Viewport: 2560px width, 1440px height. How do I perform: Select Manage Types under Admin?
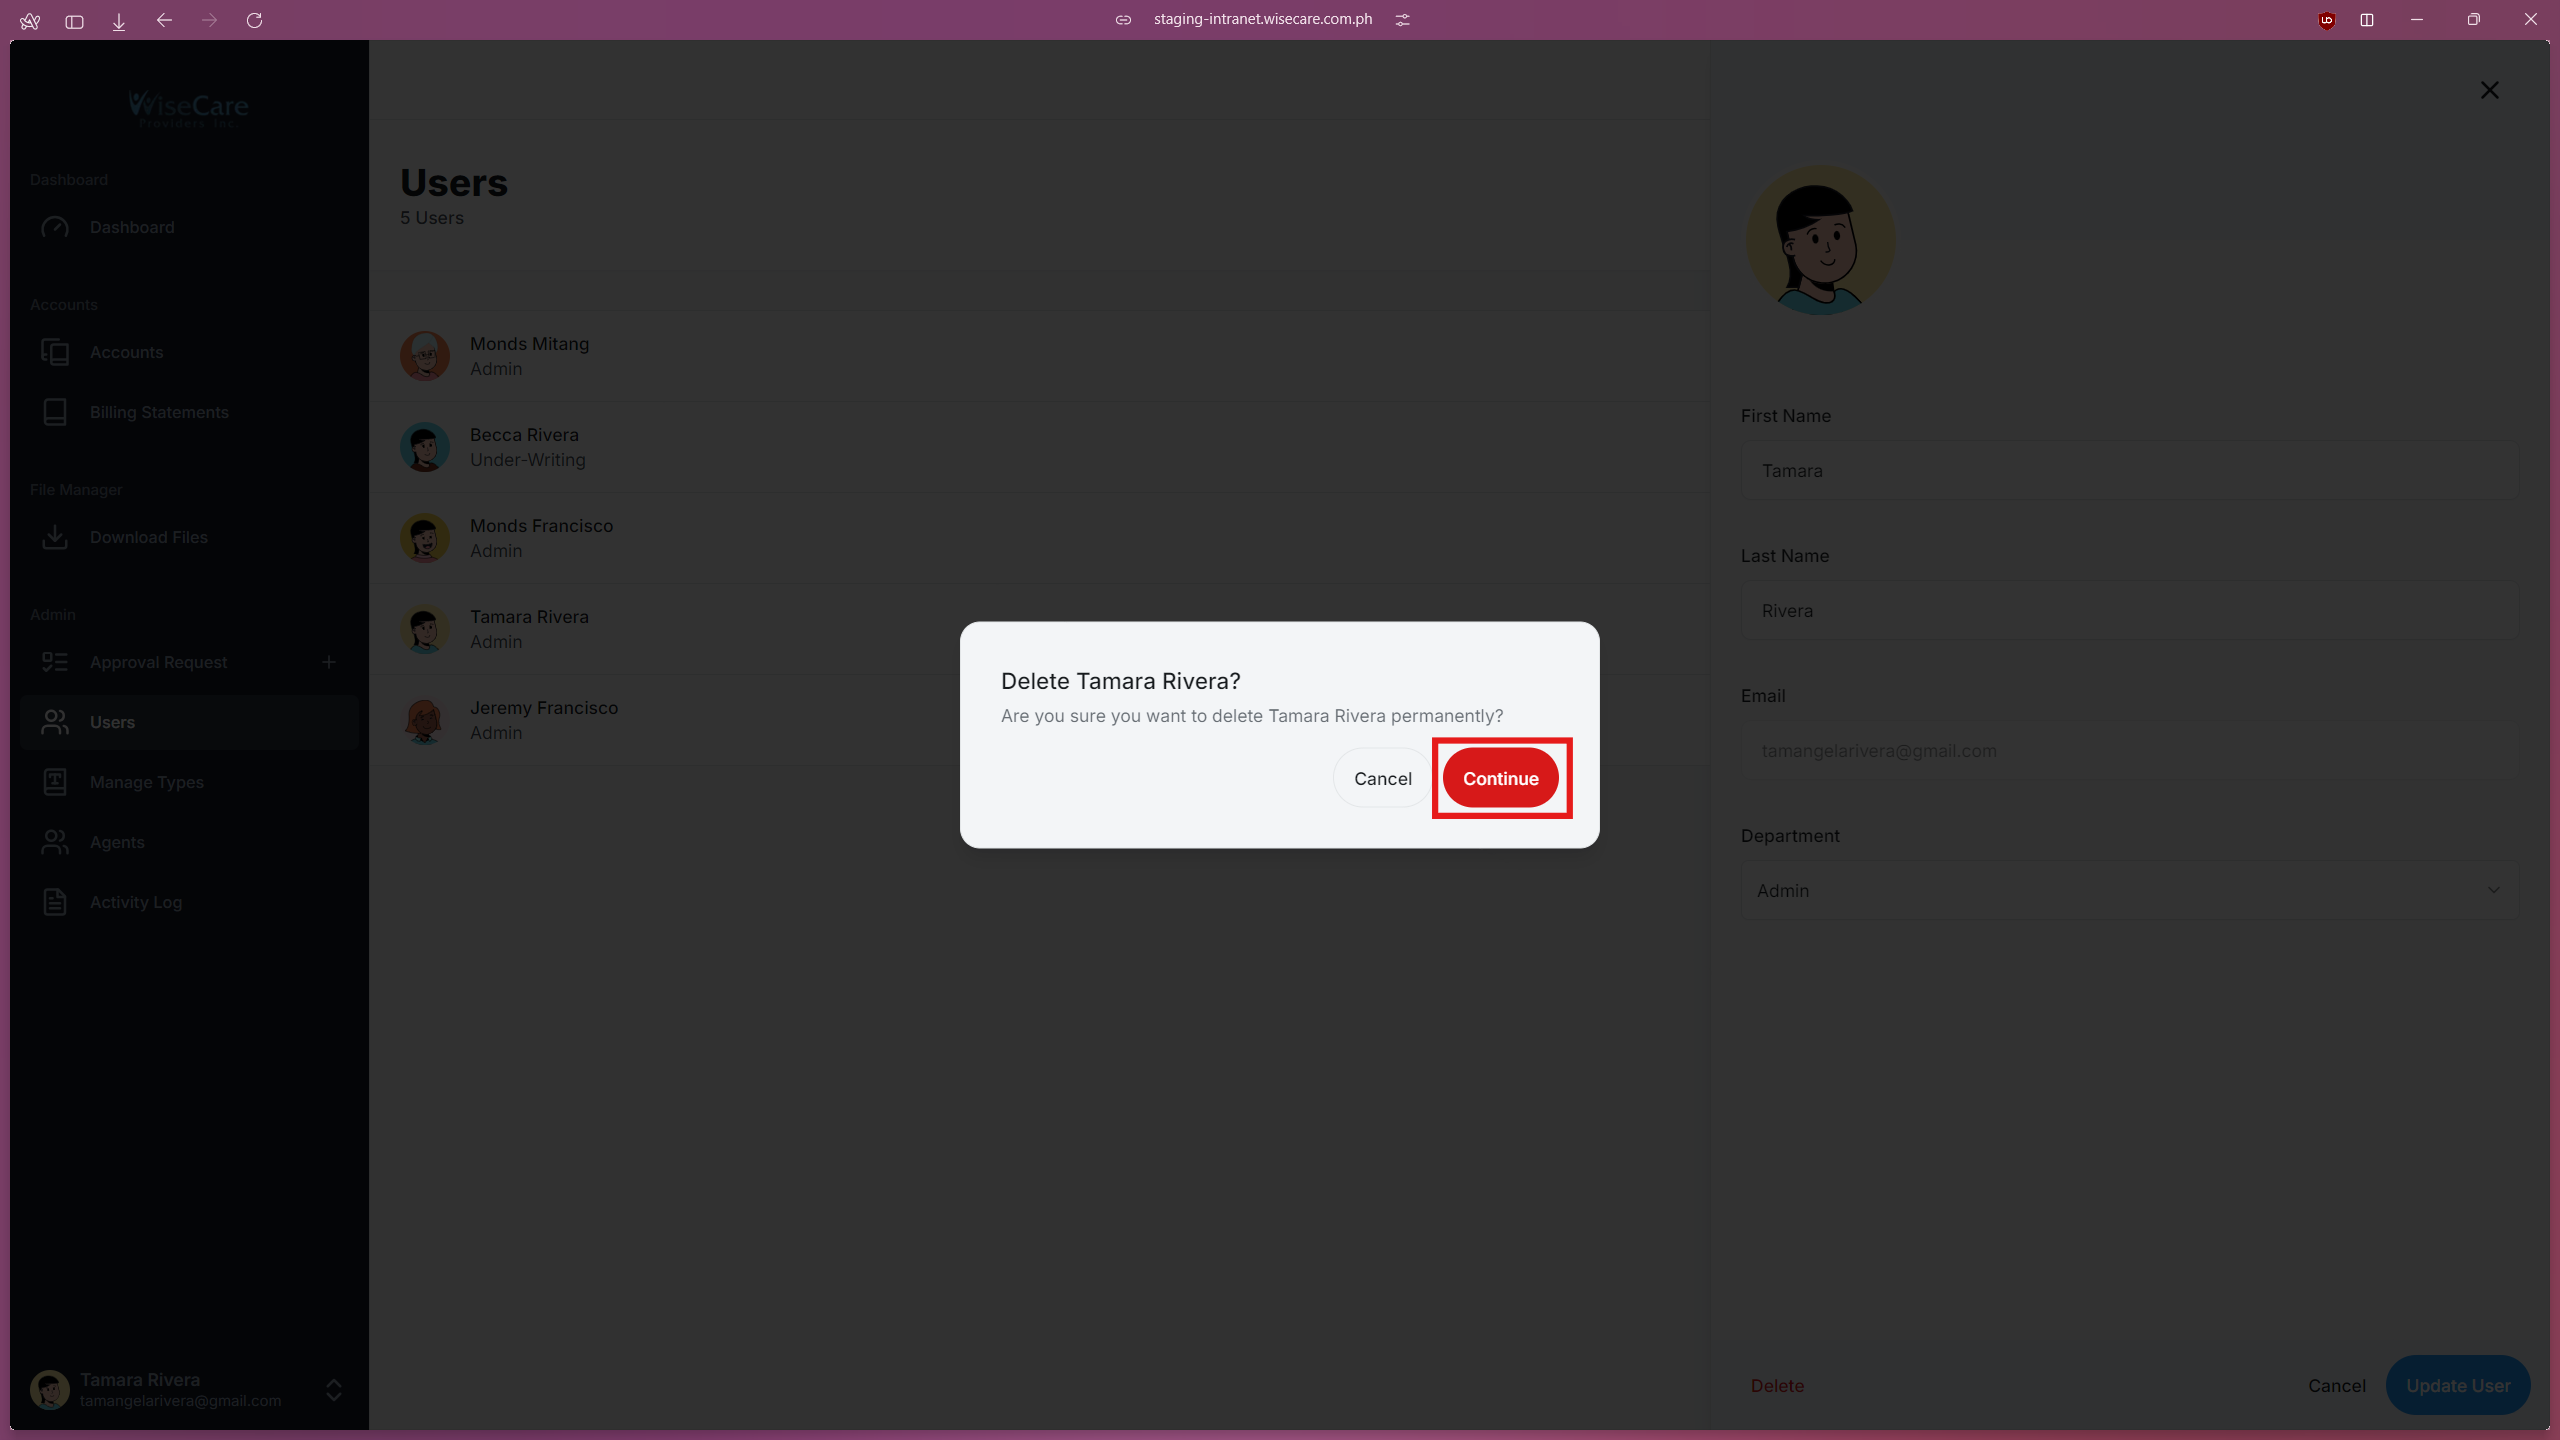146,782
